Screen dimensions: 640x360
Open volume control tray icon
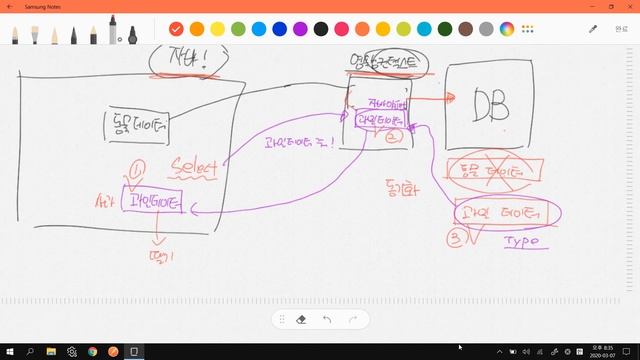pyautogui.click(x=527, y=351)
